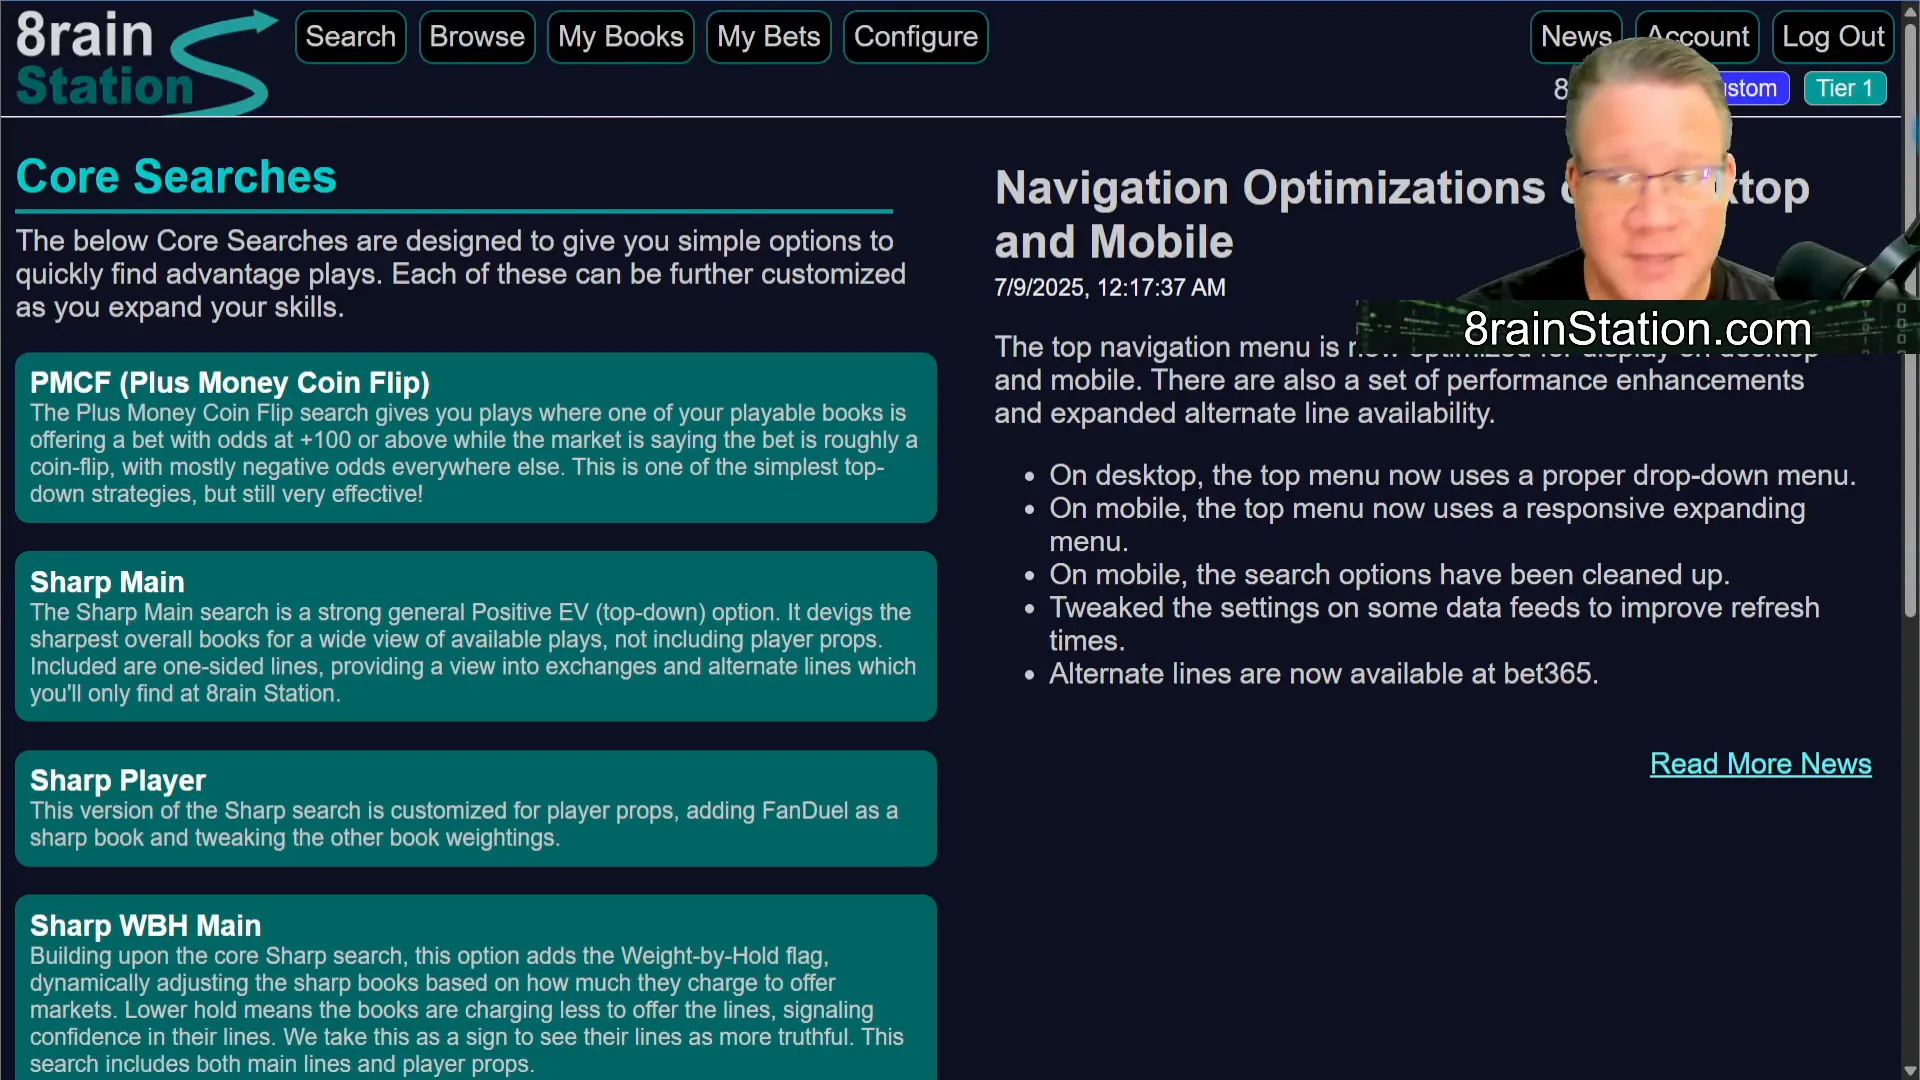Expand the Configure drop-down menu

pyautogui.click(x=915, y=37)
